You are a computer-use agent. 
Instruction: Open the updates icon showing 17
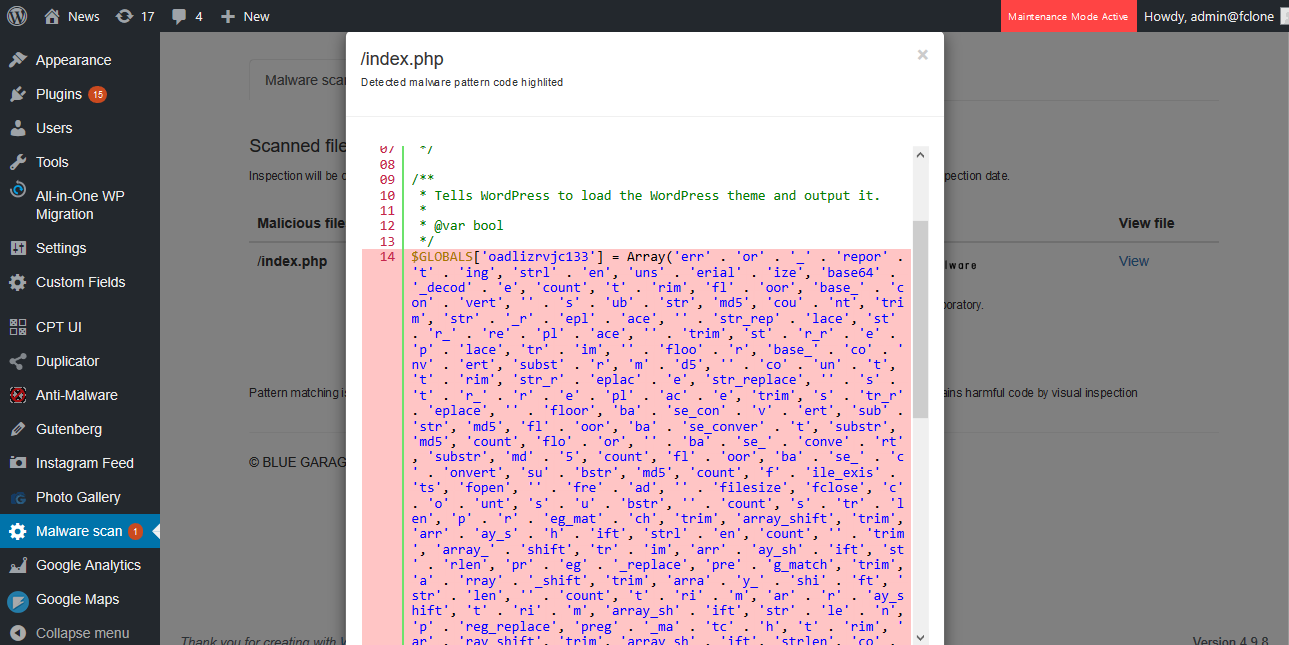click(124, 16)
